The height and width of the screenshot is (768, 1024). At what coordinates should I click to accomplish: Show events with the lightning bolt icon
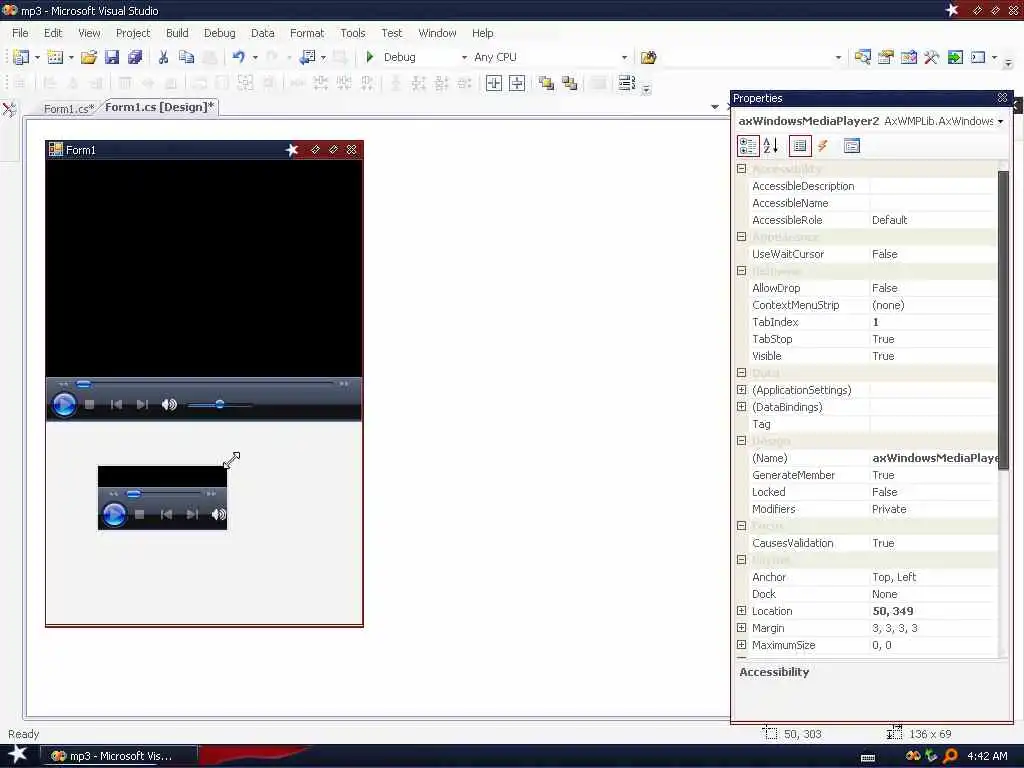(x=823, y=146)
